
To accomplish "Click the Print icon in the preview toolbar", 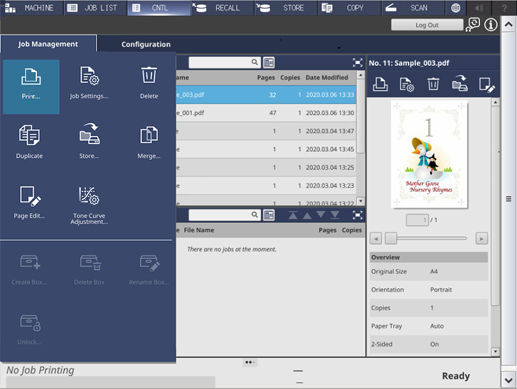I will [x=380, y=84].
